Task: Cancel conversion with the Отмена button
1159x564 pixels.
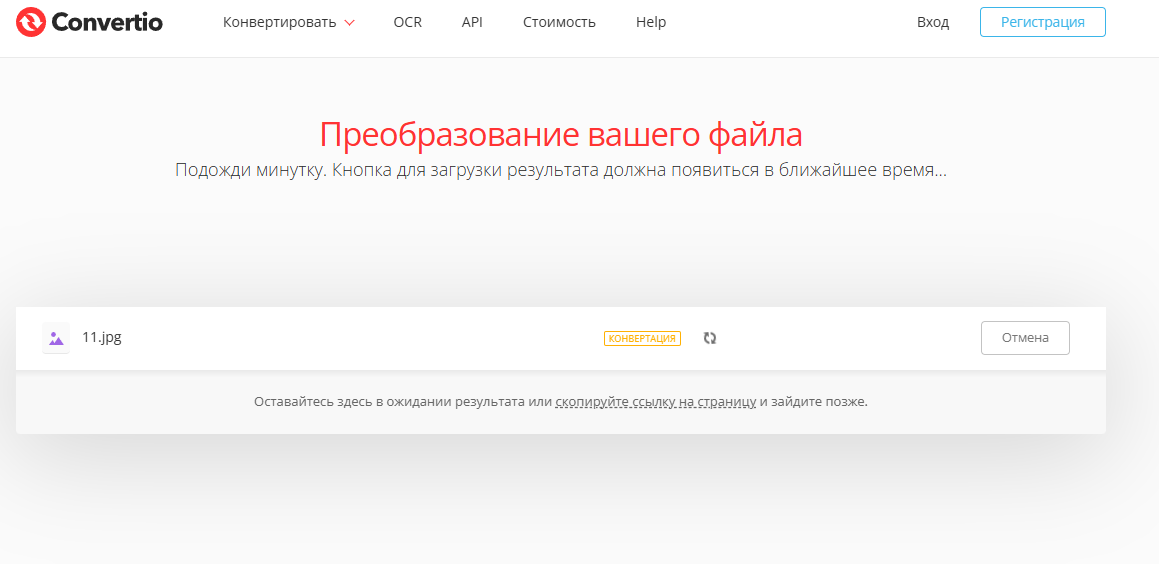Action: [x=1025, y=338]
